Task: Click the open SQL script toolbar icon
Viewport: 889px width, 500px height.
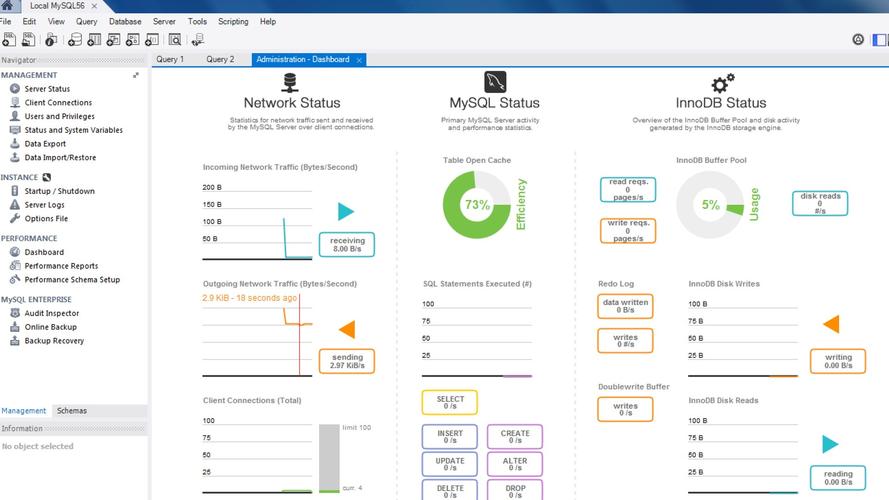Action: 28,40
